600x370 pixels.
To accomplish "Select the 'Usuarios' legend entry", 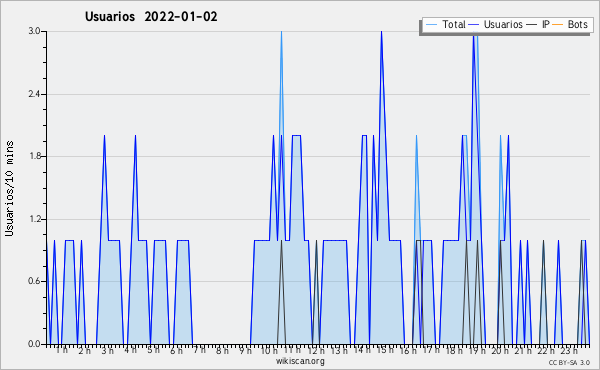I will point(503,24).
